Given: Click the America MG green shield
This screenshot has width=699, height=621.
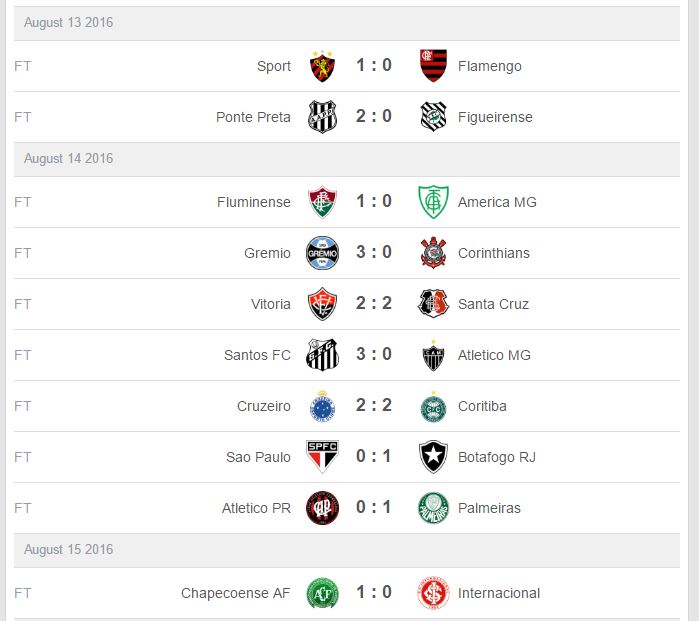Looking at the screenshot, I should tap(433, 202).
